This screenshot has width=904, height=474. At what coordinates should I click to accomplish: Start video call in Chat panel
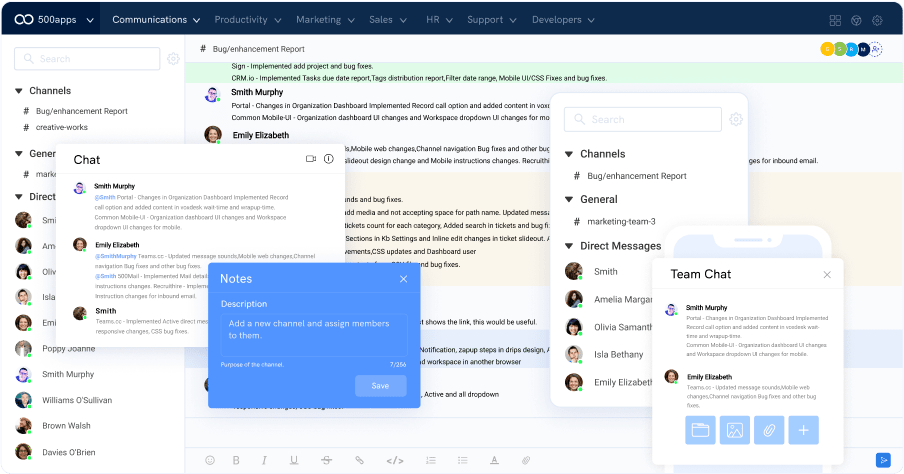point(310,159)
